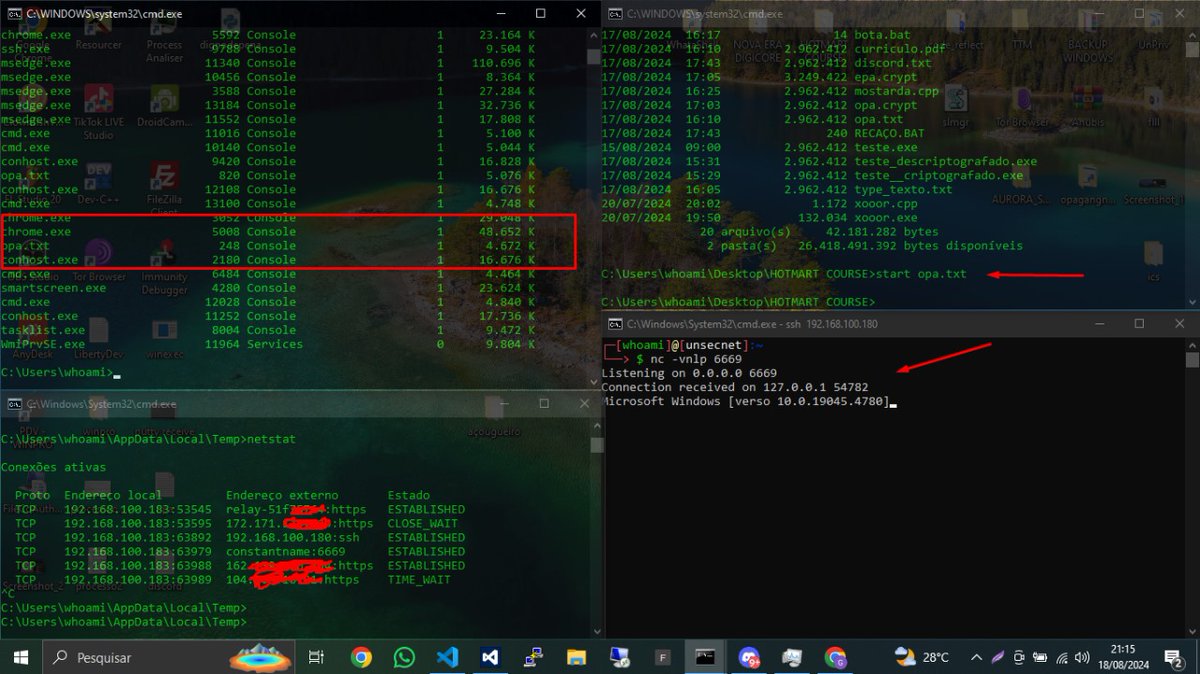Screen dimensions: 1200x674
Task: Click 'Conexões ativas' heading in netstat window
Action: [x=54, y=466]
